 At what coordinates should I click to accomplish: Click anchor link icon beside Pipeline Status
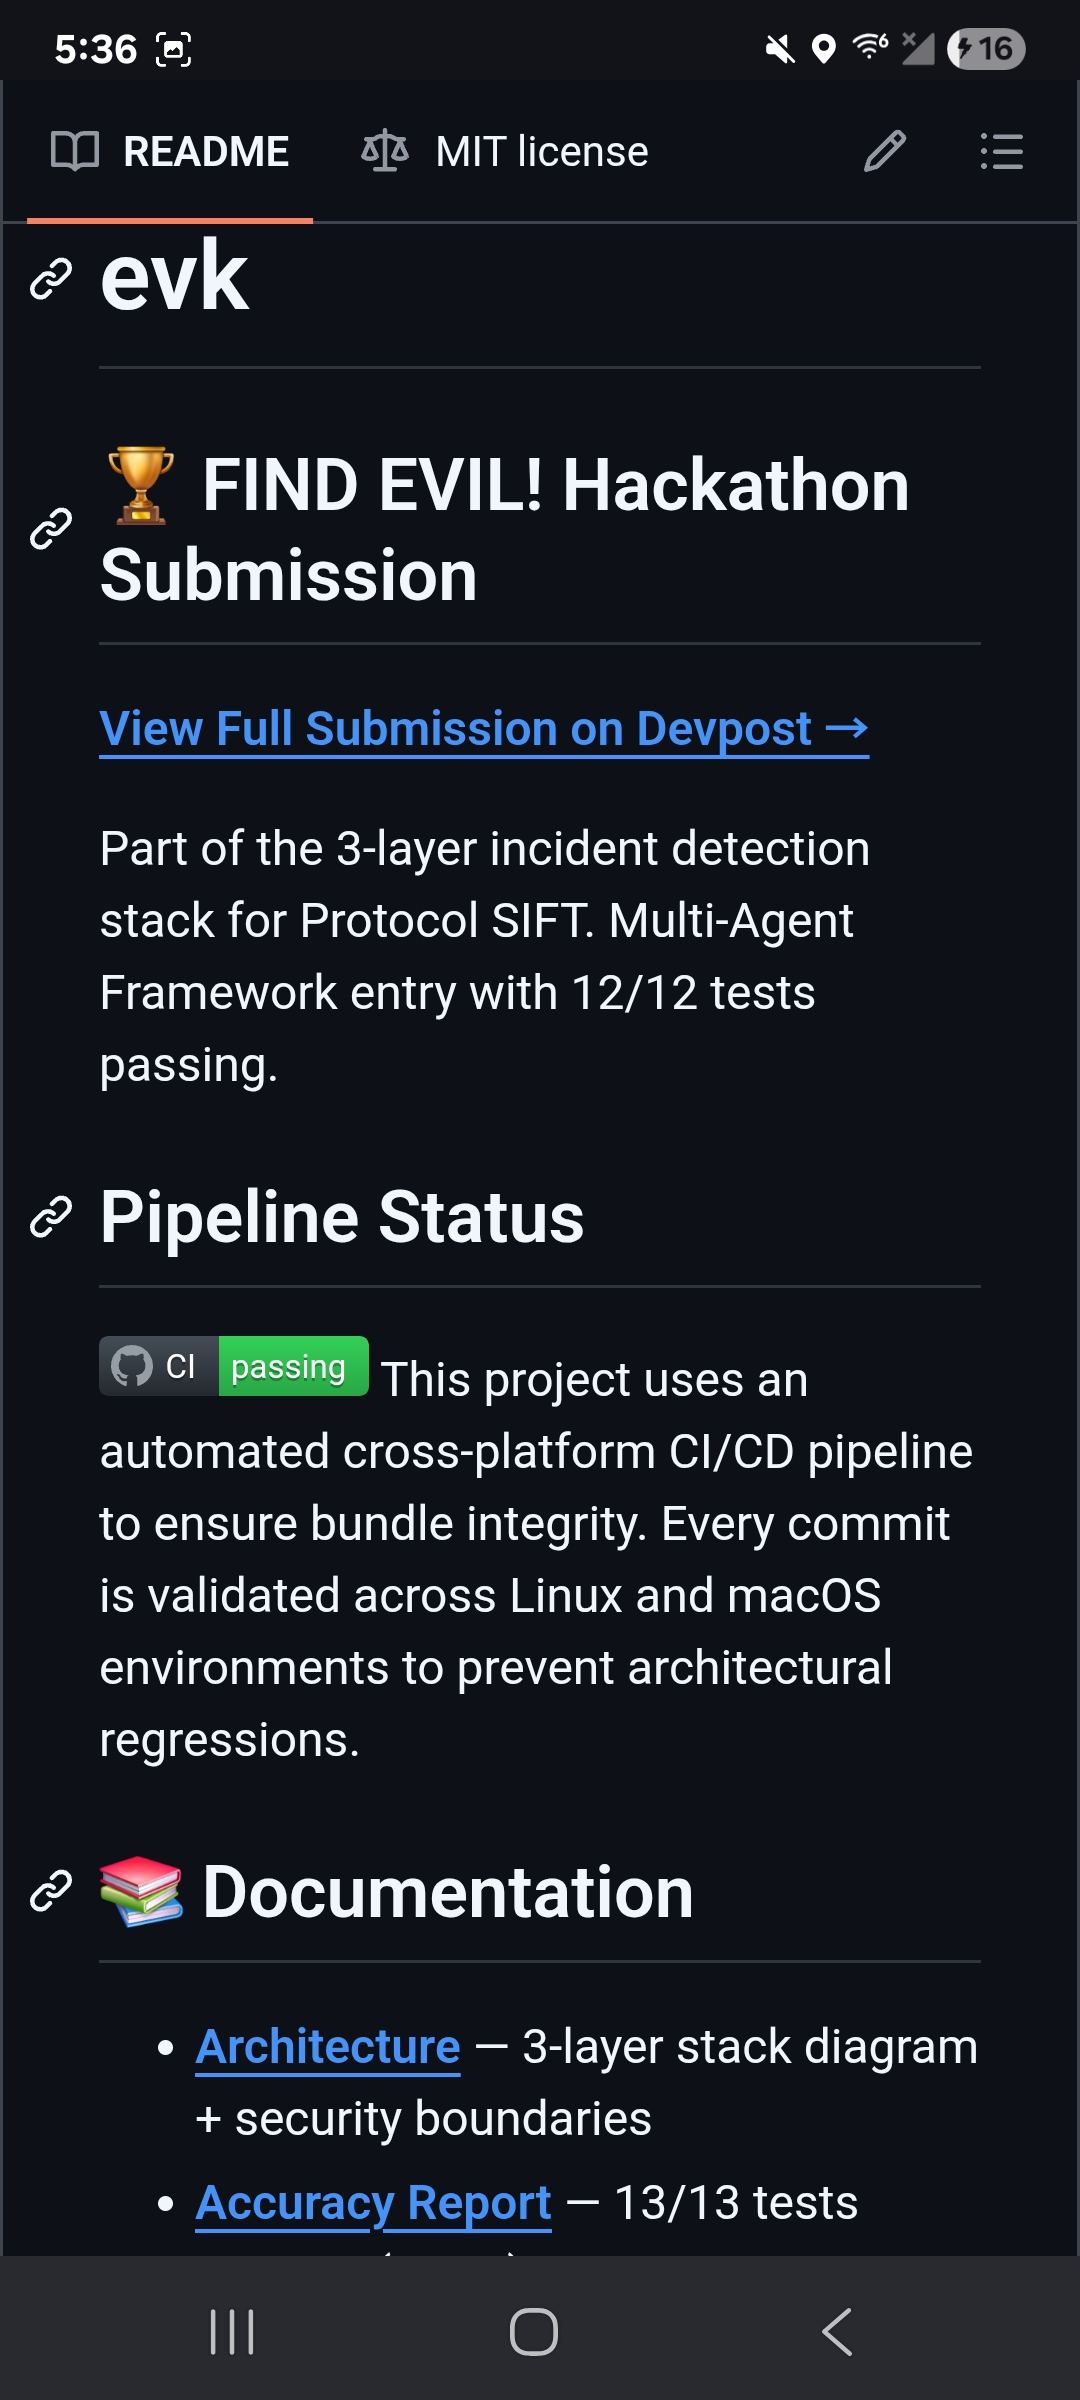[51, 1217]
